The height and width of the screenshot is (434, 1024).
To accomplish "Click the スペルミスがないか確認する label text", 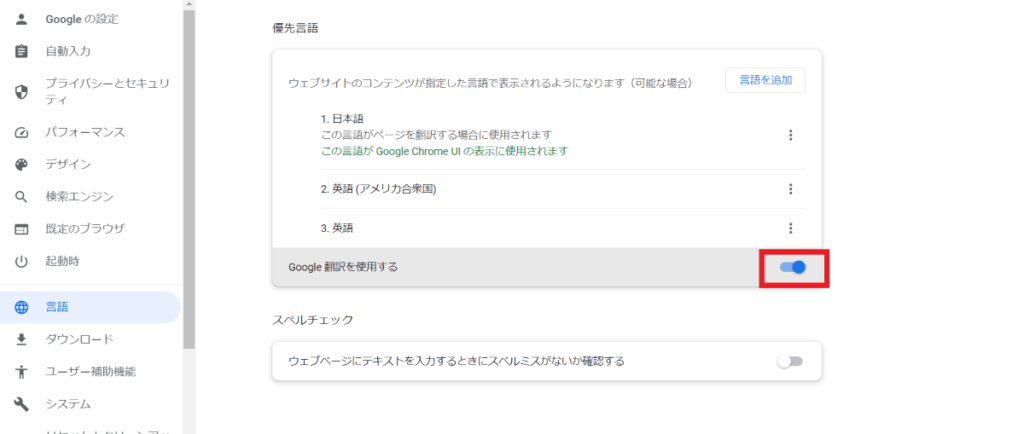I will click(x=456, y=361).
